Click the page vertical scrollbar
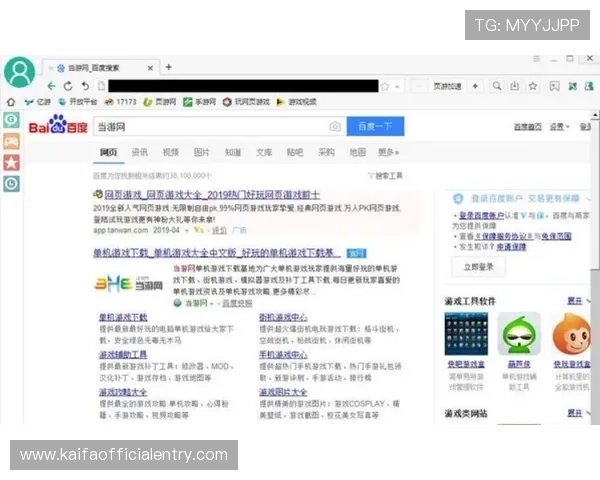This screenshot has width=600, height=480. click(x=596, y=268)
